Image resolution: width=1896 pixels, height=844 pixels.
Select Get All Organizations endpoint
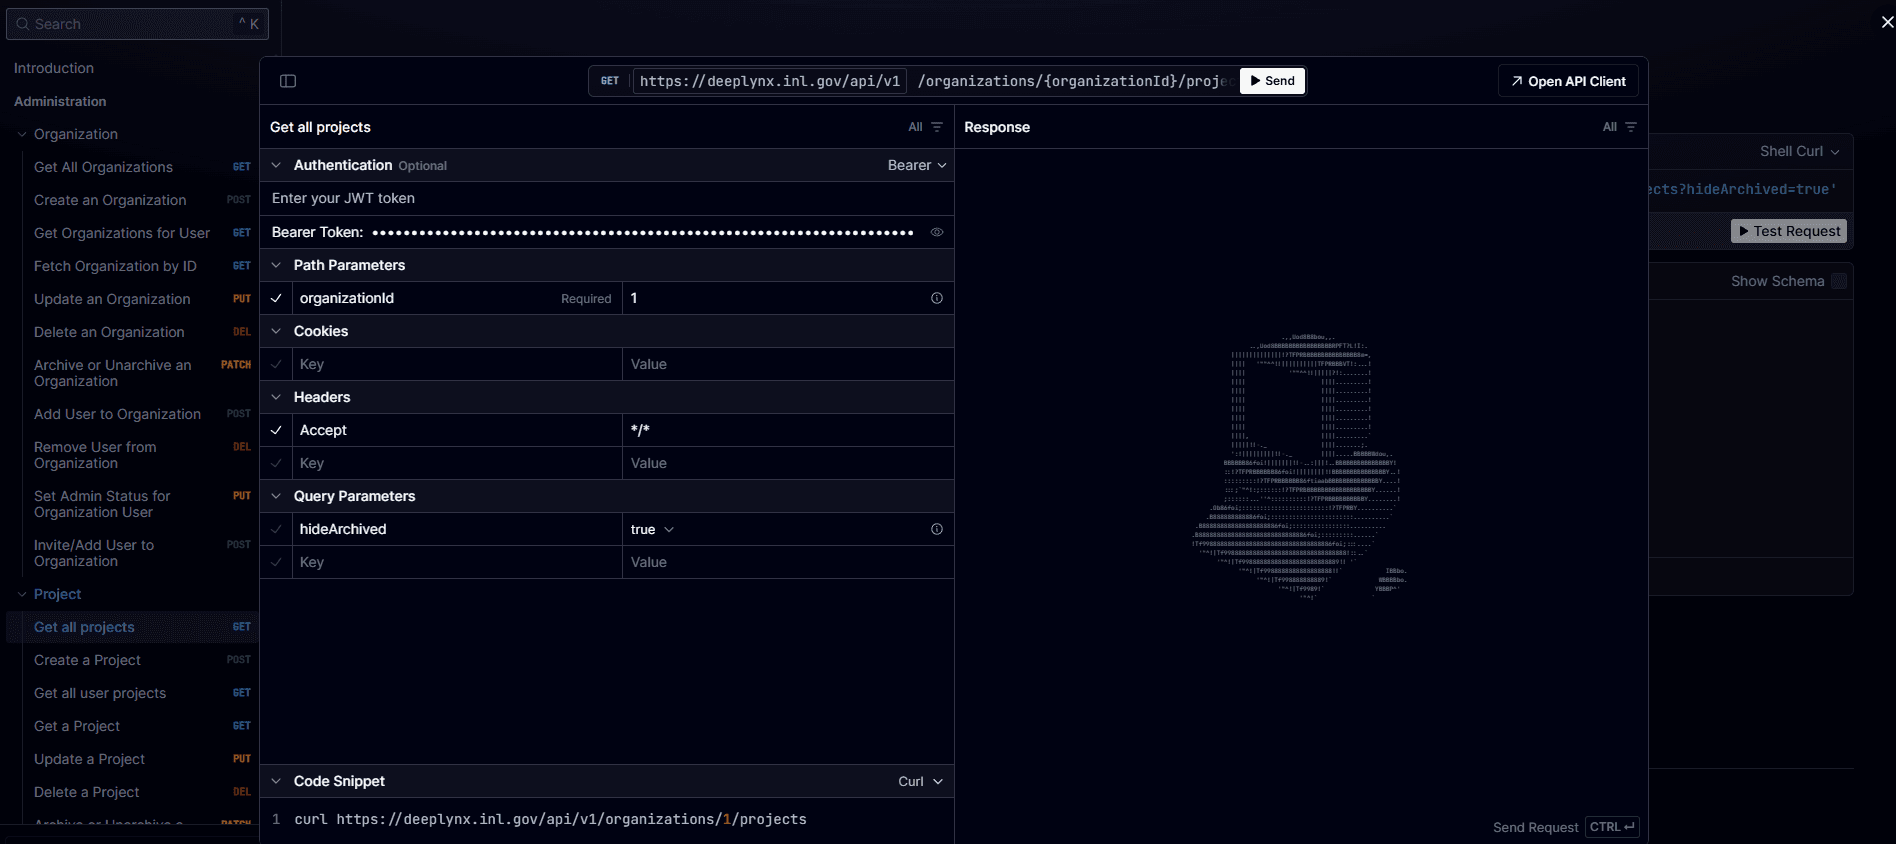coord(103,167)
